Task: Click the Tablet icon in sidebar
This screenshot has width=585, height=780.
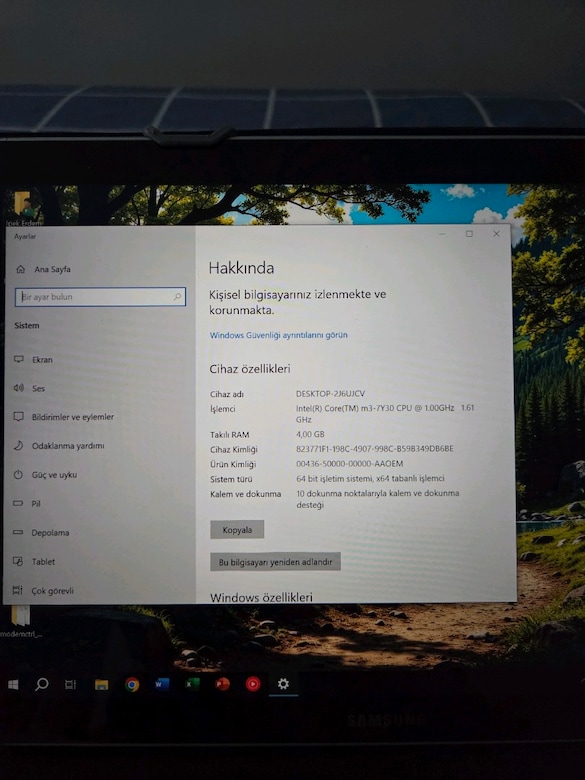Action: [x=17, y=561]
